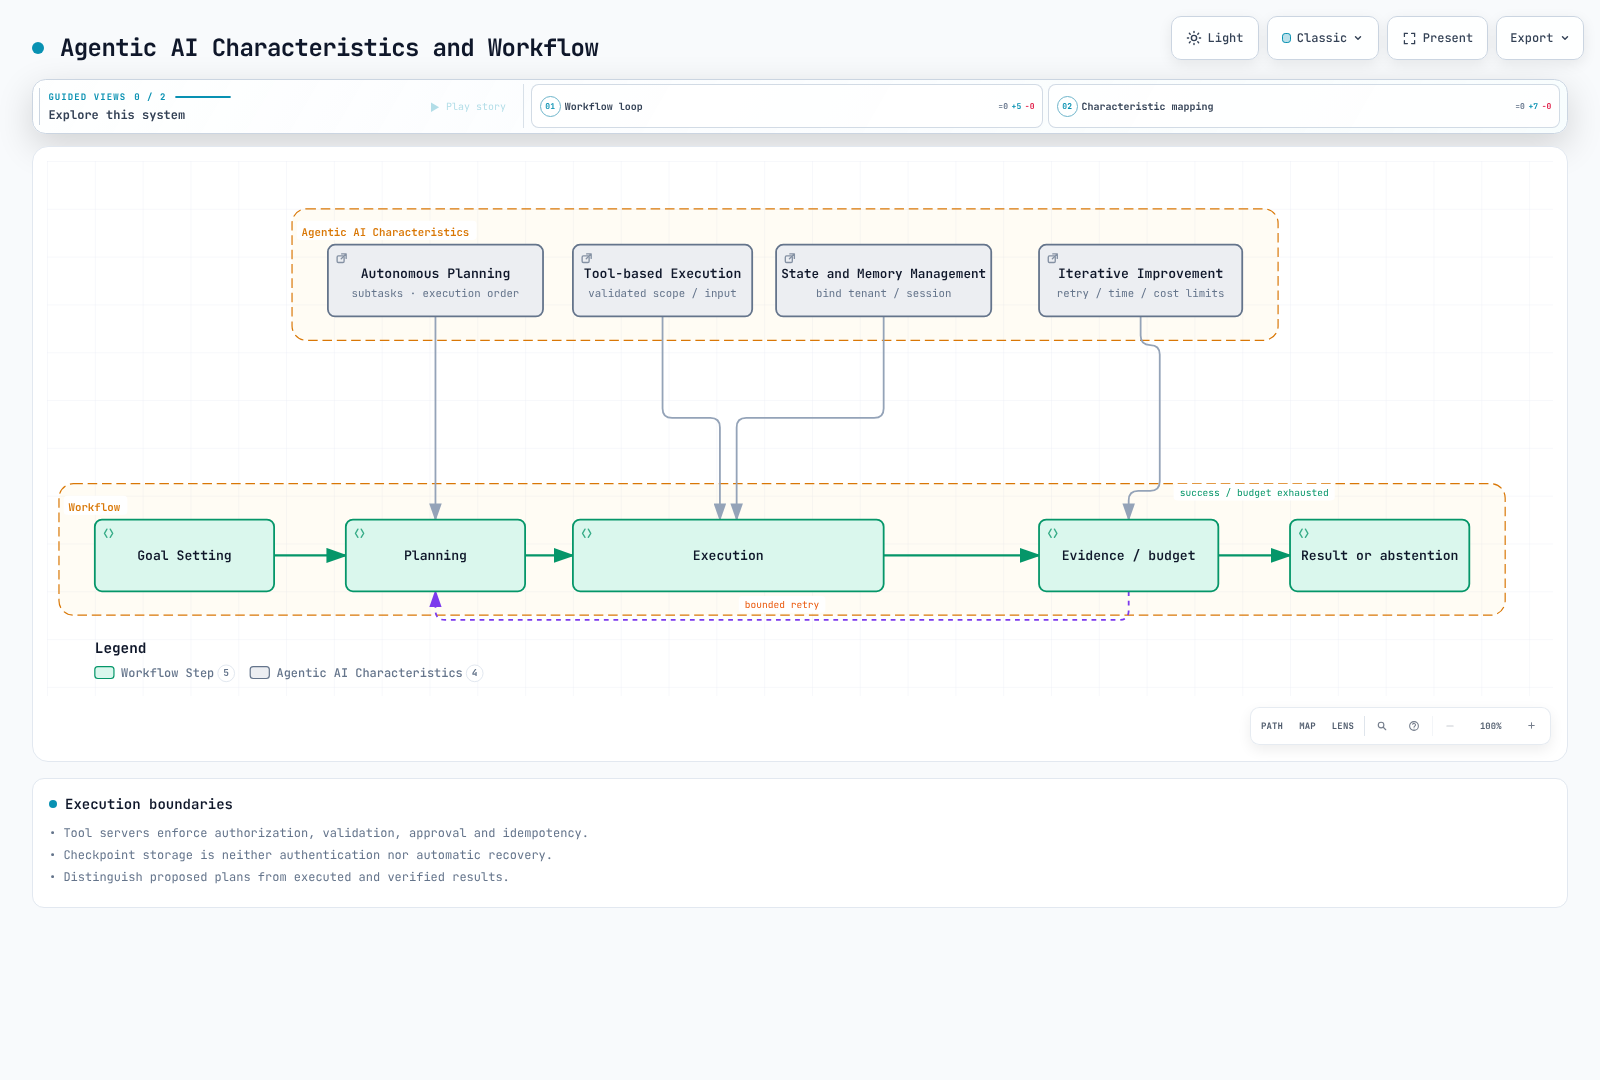Click code icon on Result or abstention node

[1303, 533]
